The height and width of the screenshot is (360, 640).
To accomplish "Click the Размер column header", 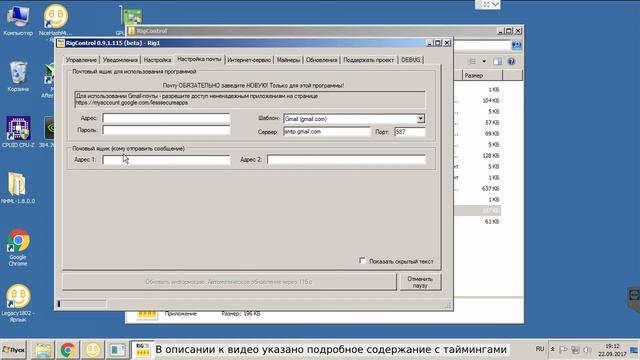I will click(482, 76).
